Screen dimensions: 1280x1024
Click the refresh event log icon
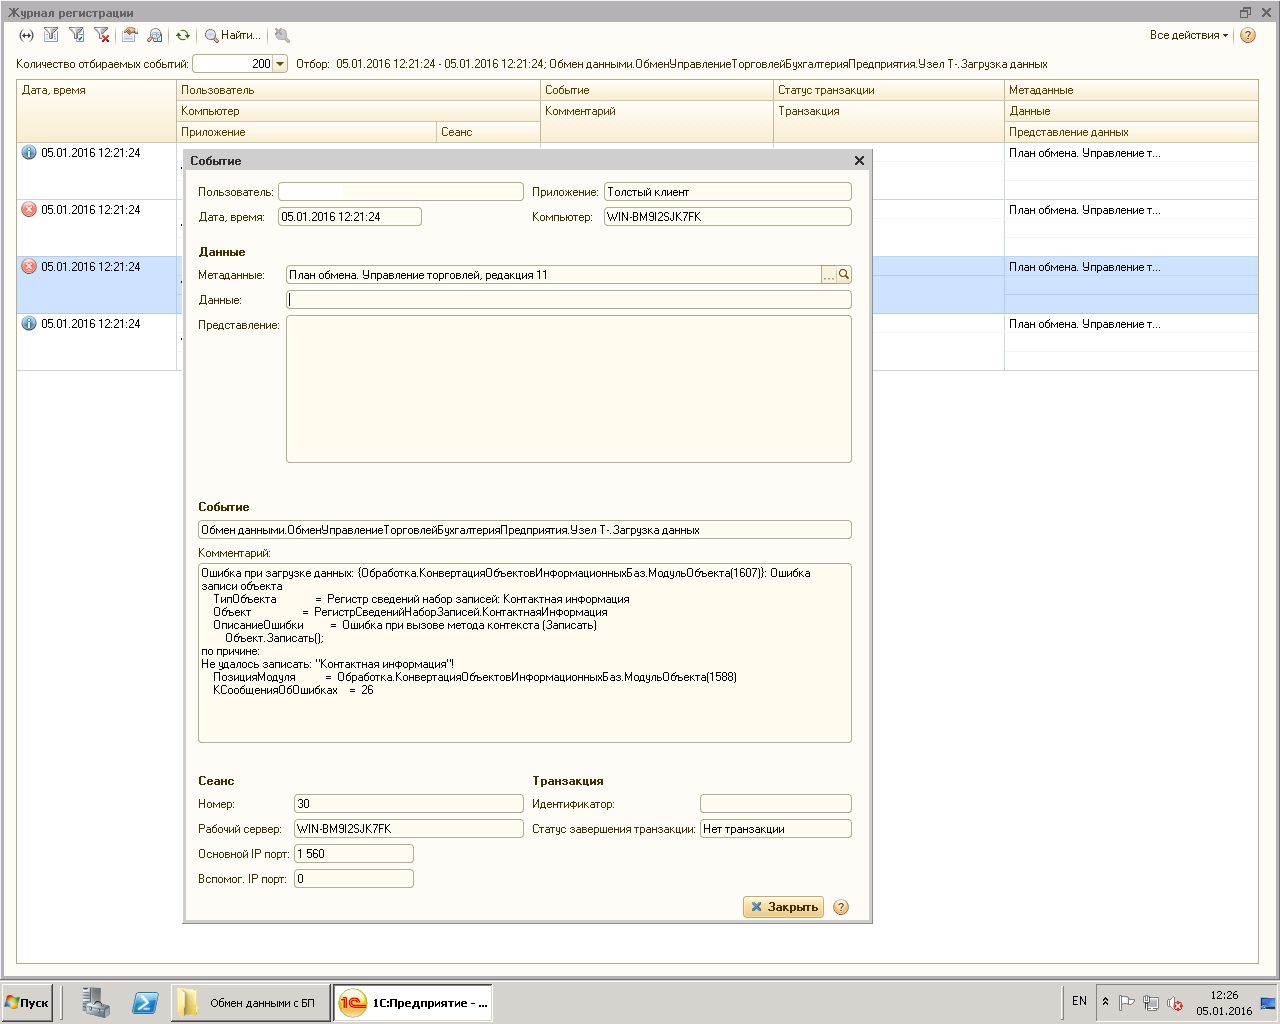click(183, 35)
